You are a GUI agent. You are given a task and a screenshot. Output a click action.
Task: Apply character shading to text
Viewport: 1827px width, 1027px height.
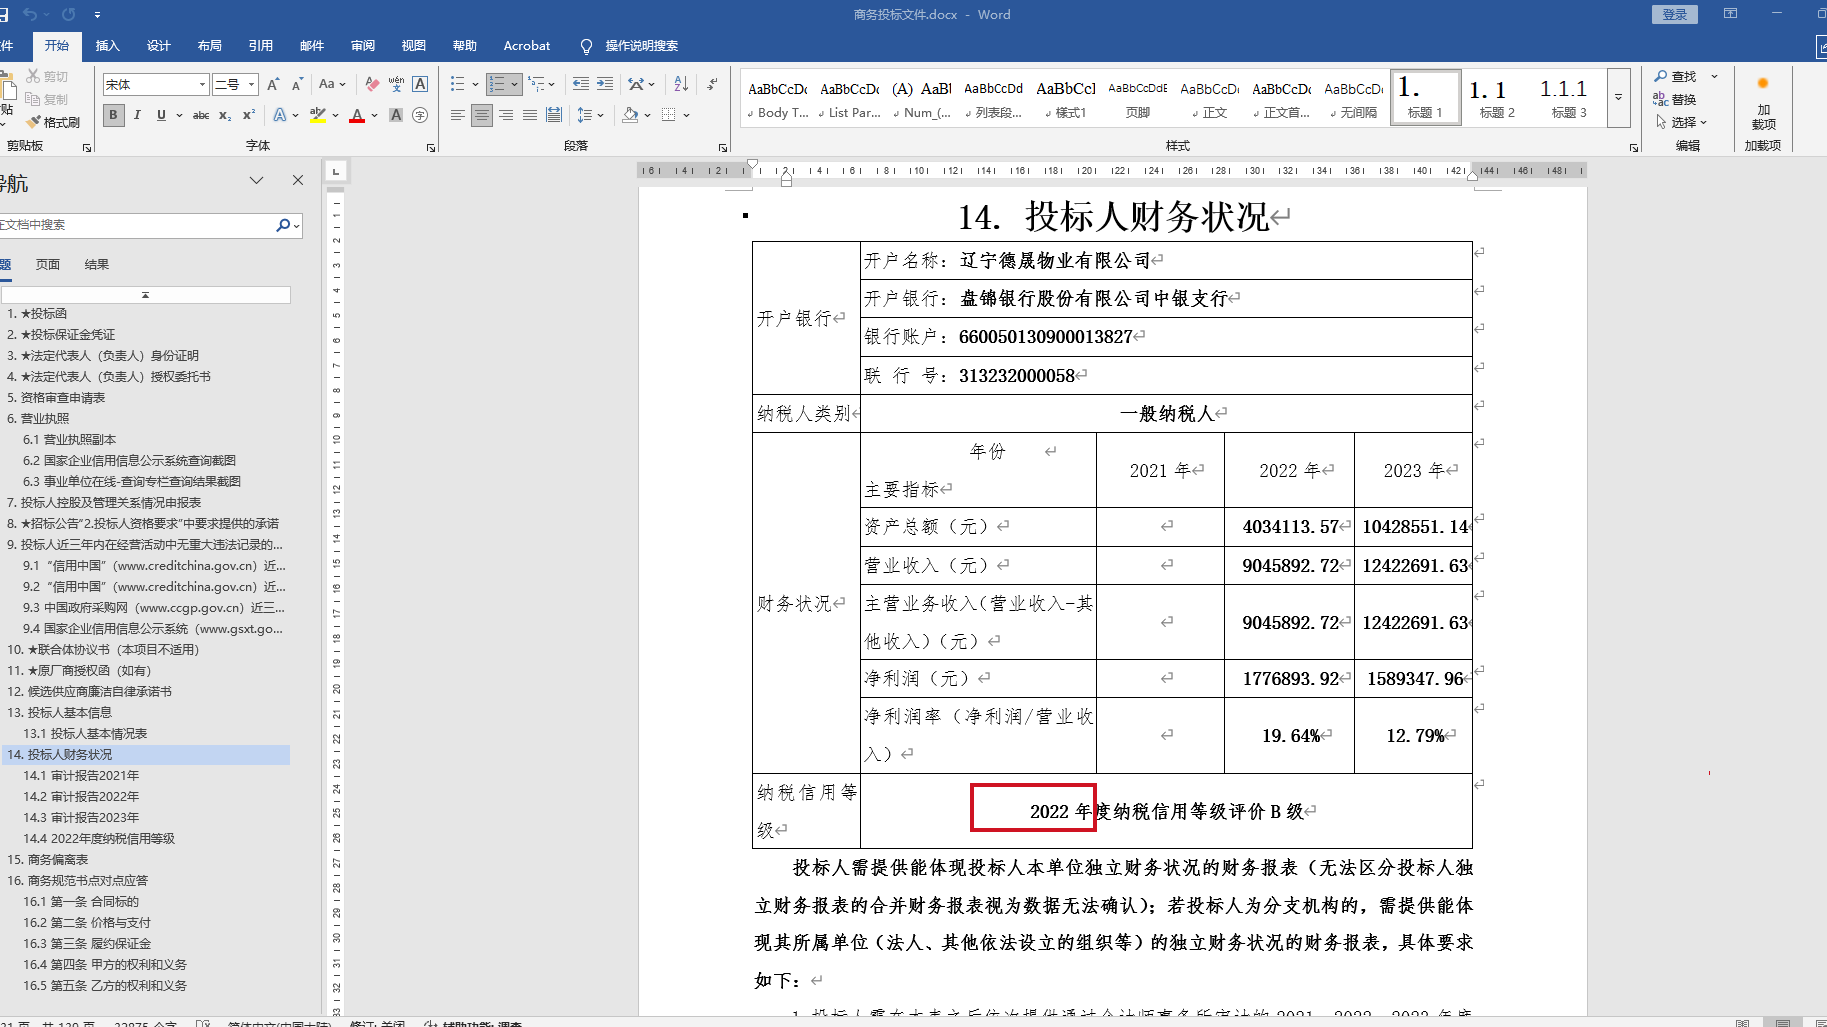click(396, 115)
